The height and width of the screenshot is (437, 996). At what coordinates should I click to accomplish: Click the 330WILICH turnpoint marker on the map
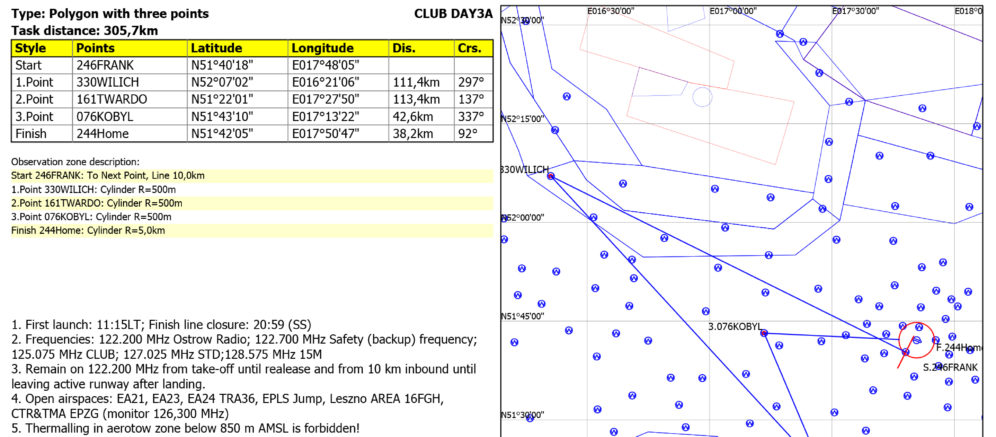(x=550, y=177)
